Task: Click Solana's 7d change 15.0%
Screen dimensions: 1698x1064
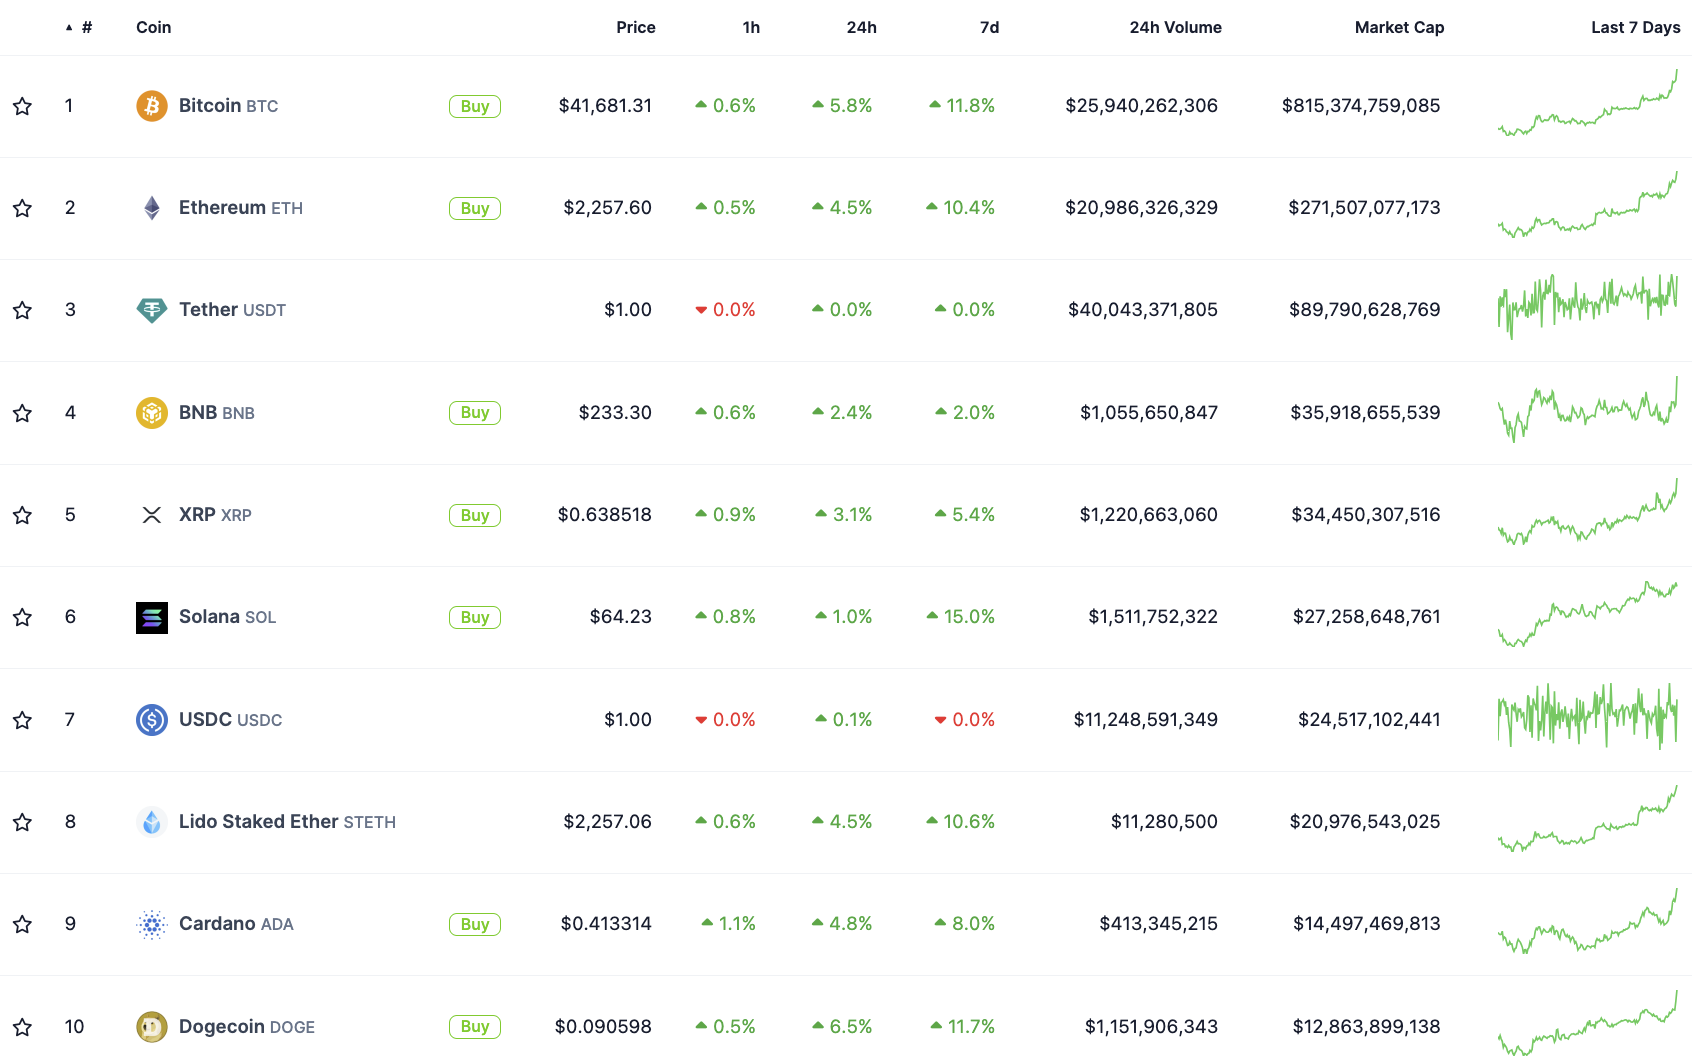Action: (x=961, y=617)
